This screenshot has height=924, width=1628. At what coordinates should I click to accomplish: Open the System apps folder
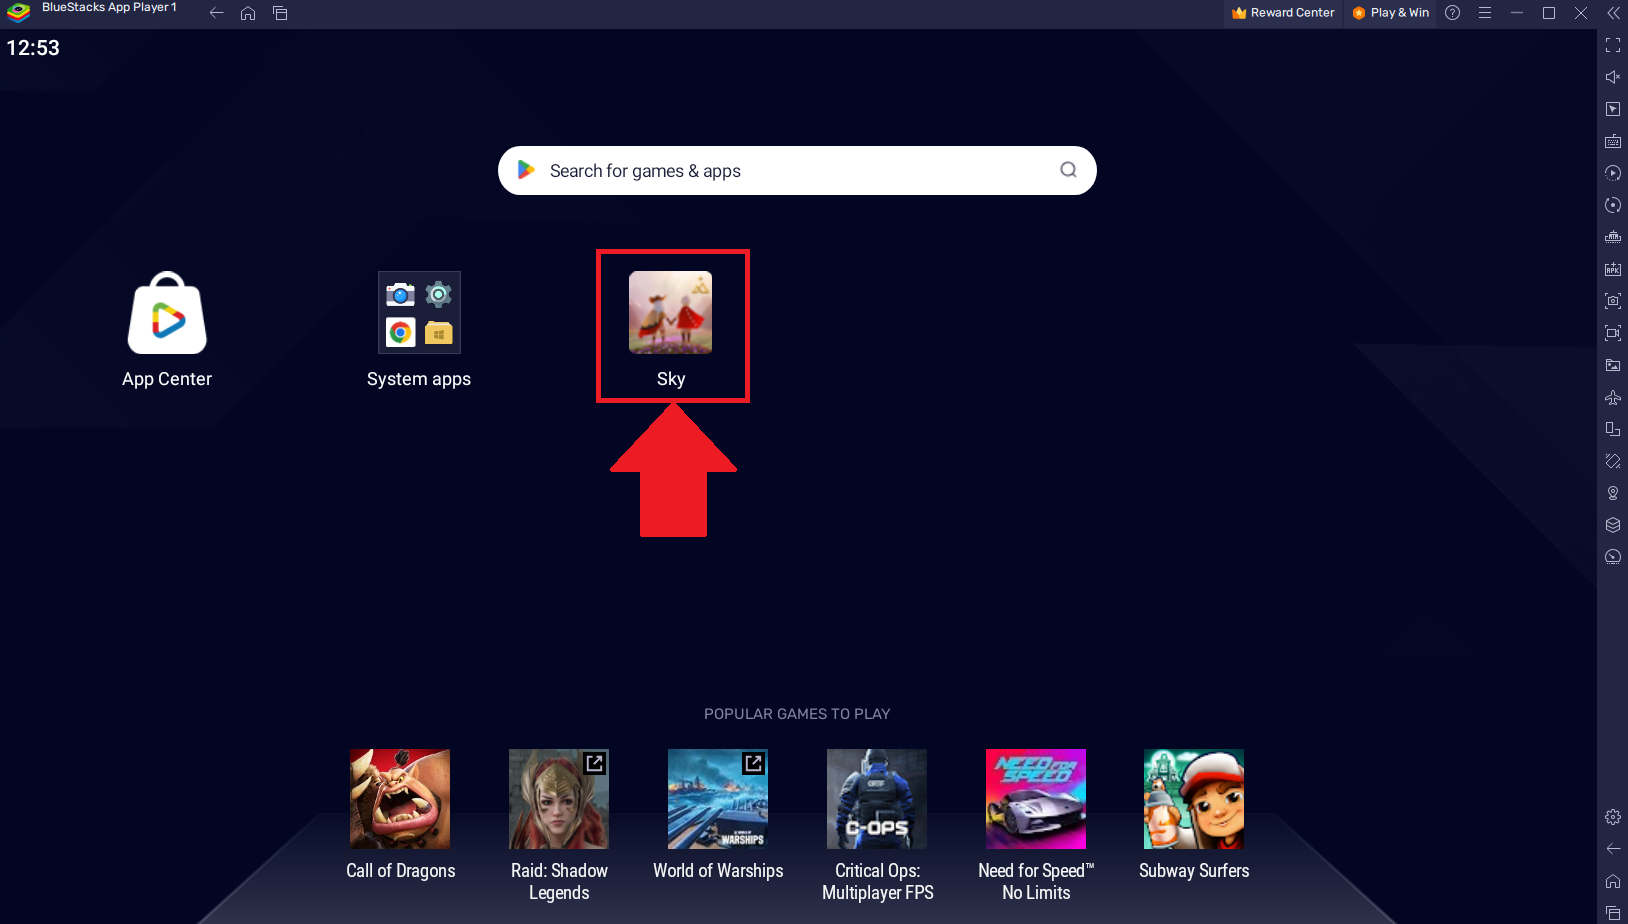click(419, 313)
